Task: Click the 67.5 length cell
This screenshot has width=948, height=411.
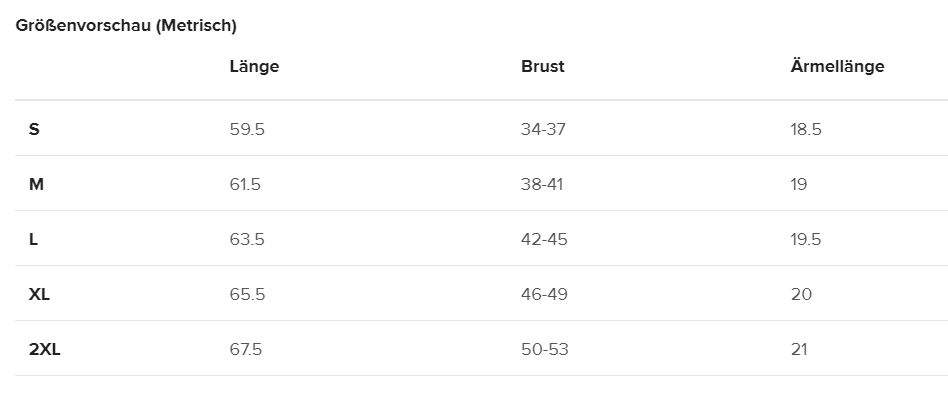Action: [x=246, y=349]
